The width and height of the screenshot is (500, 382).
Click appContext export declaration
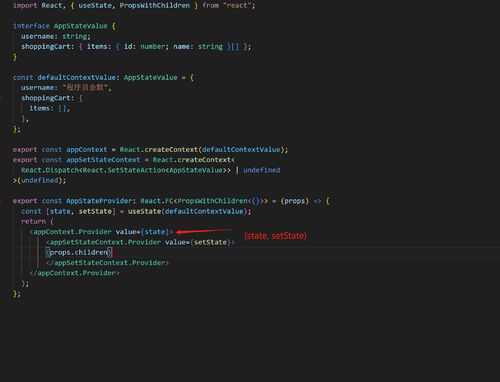150,150
